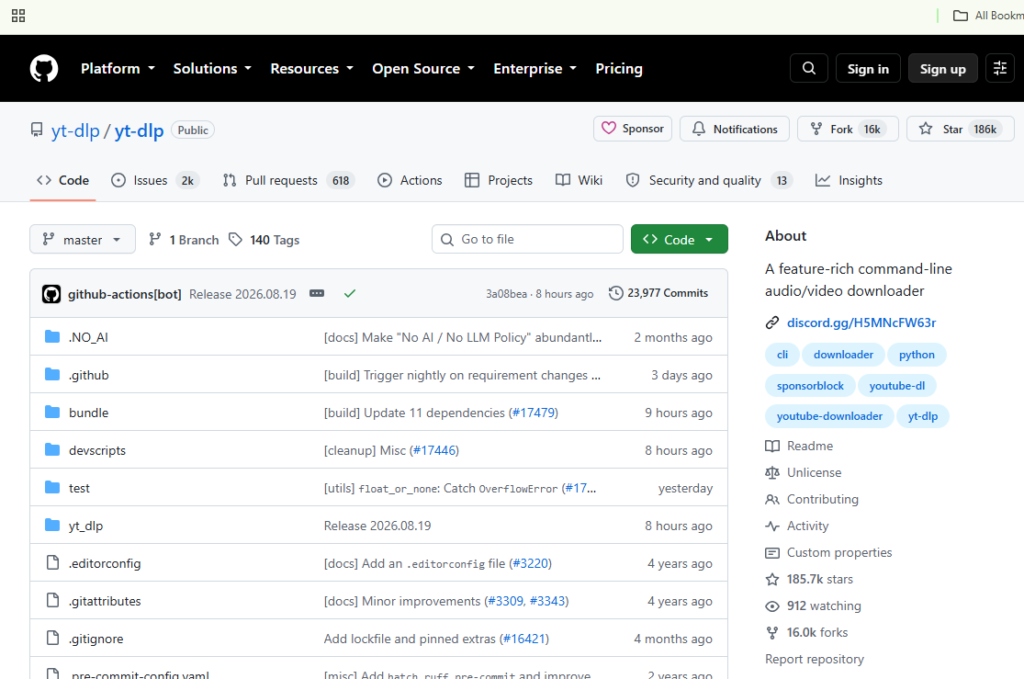
Task: Click the .editorconfig file icon
Action: click(52, 563)
